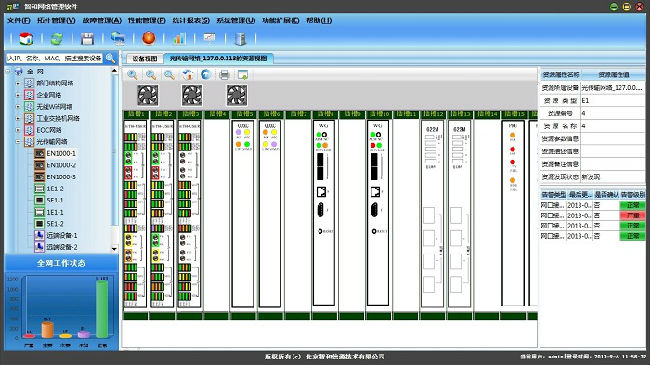The height and width of the screenshot is (365, 650).
Task: Click the red alarm ball icon
Action: click(148, 38)
